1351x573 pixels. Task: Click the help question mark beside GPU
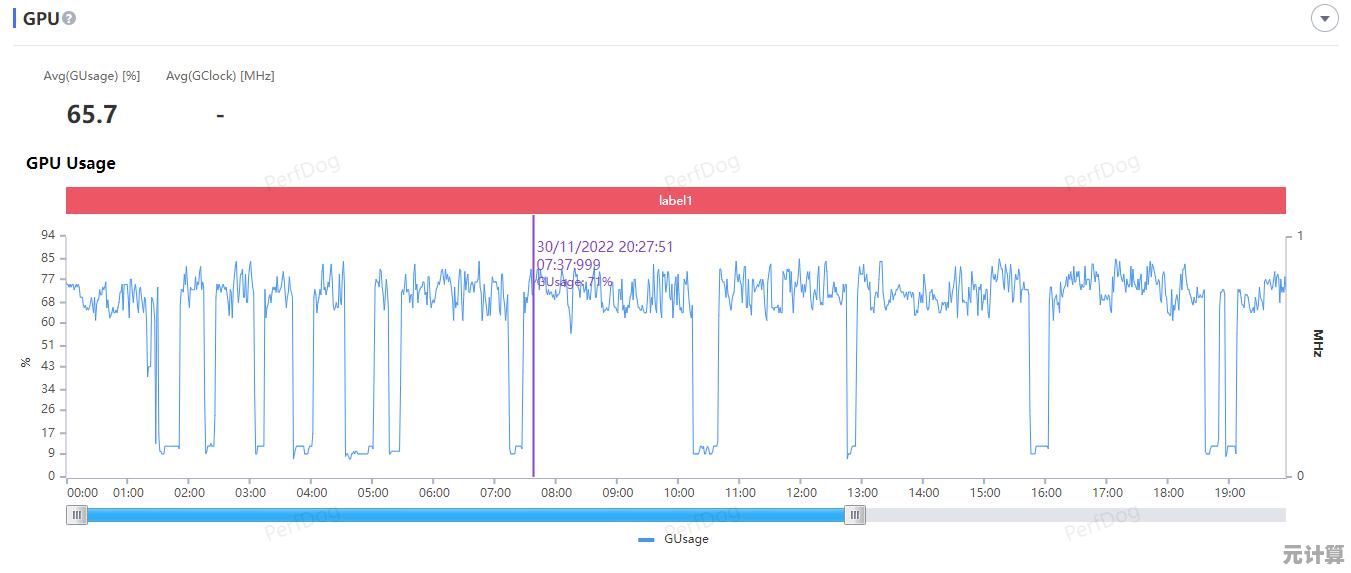coord(69,19)
